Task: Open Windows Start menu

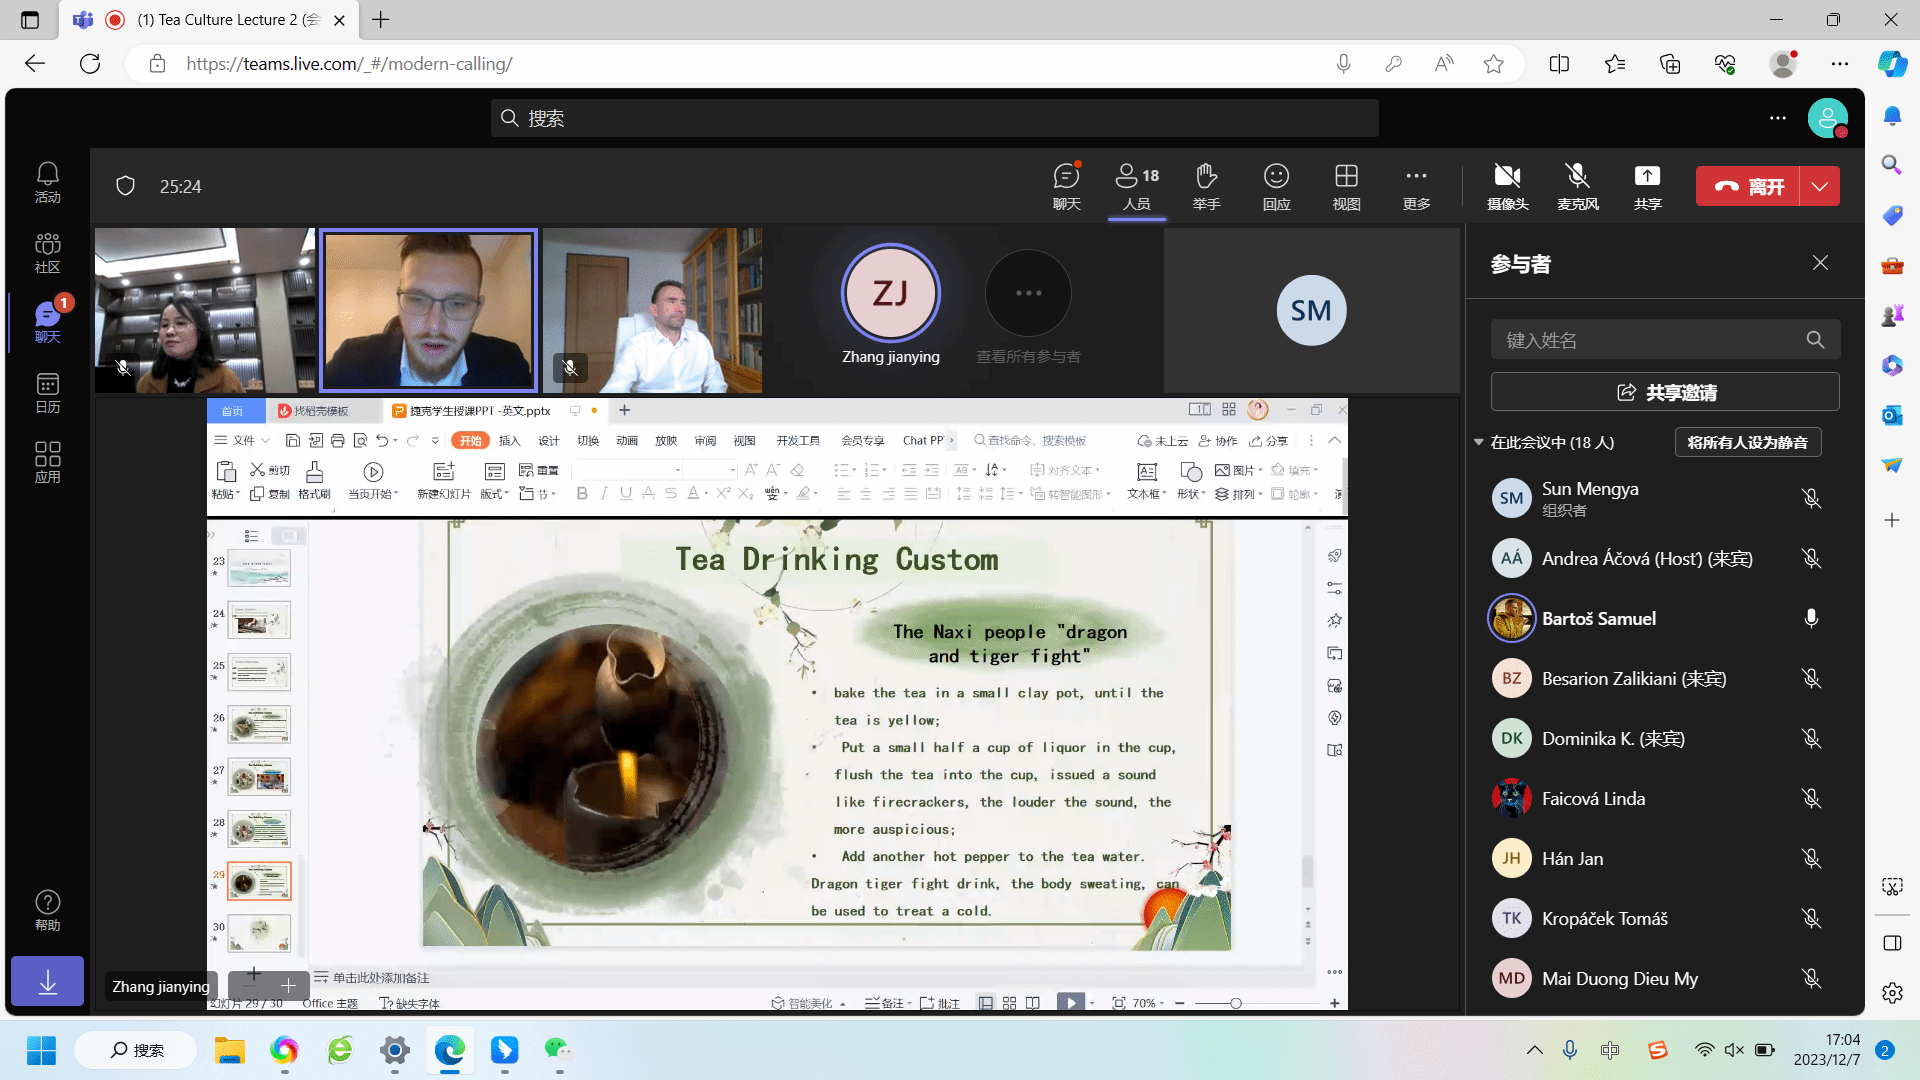Action: tap(41, 1050)
